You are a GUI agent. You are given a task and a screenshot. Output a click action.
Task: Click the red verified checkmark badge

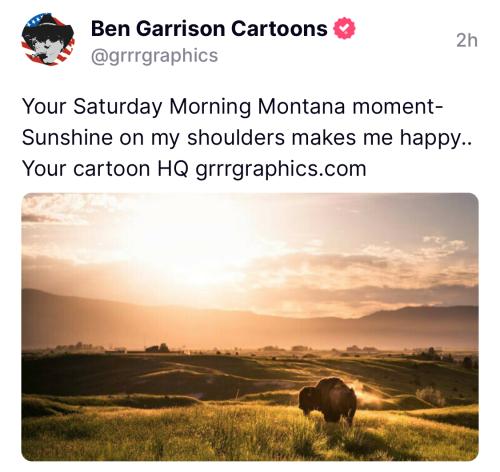pyautogui.click(x=344, y=29)
